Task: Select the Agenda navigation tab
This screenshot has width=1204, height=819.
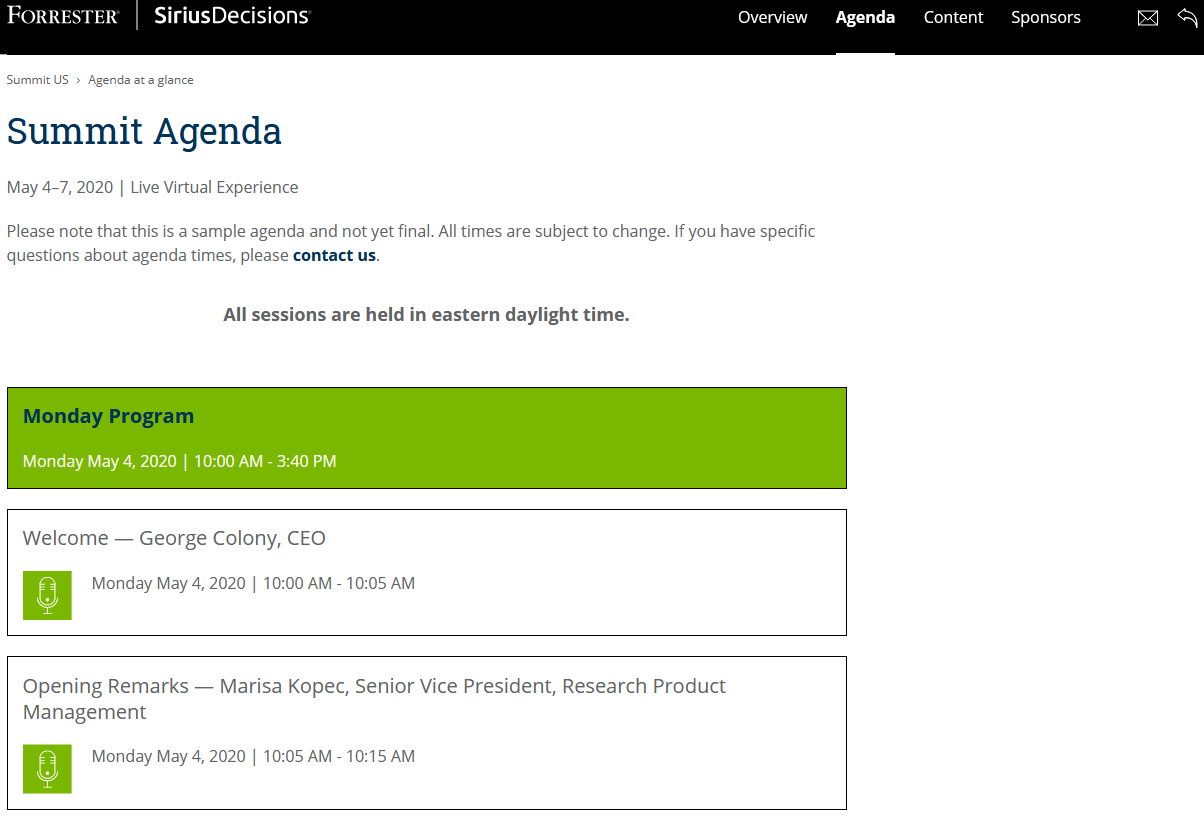Action: (865, 18)
